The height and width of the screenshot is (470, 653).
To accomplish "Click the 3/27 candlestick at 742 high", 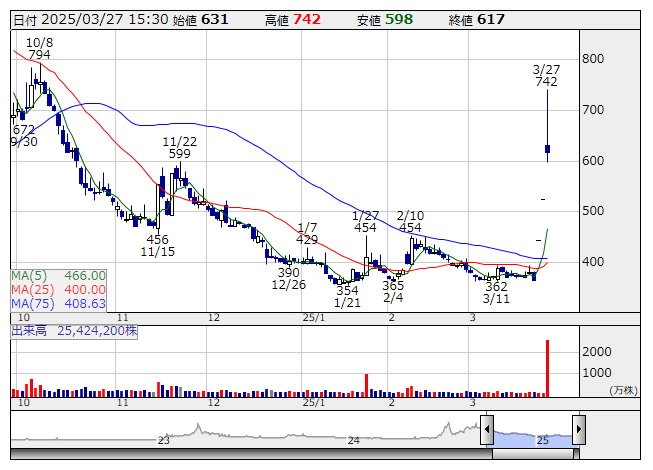I will coord(547,126).
